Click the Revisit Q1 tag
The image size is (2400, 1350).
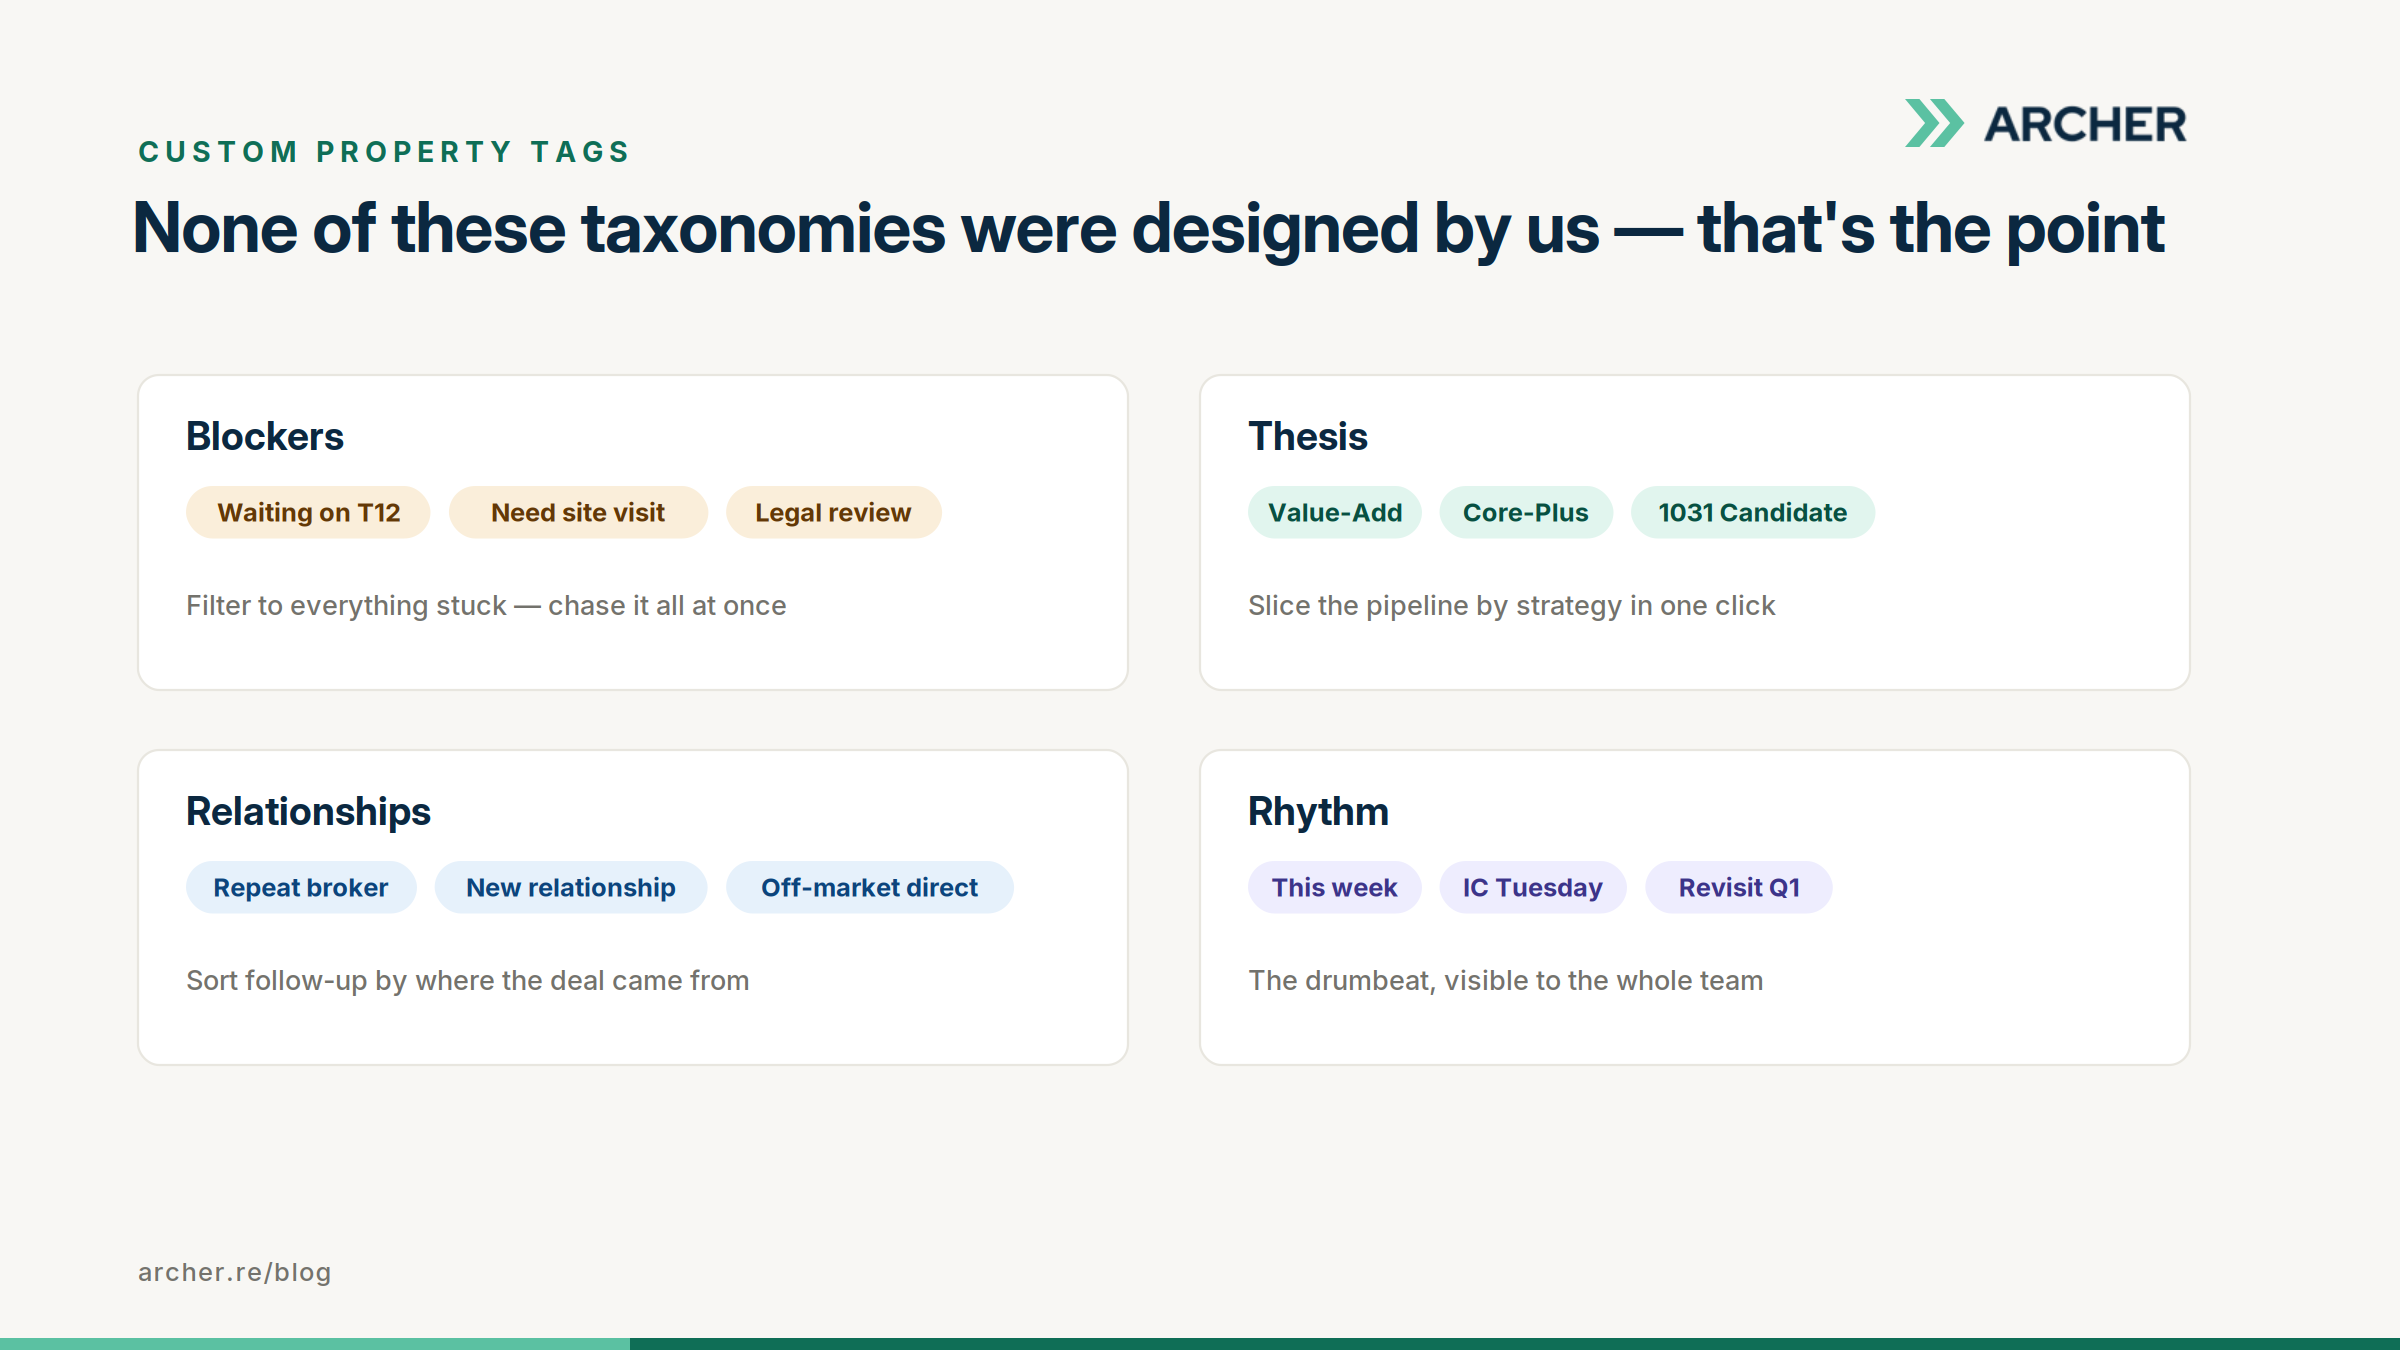coord(1739,887)
